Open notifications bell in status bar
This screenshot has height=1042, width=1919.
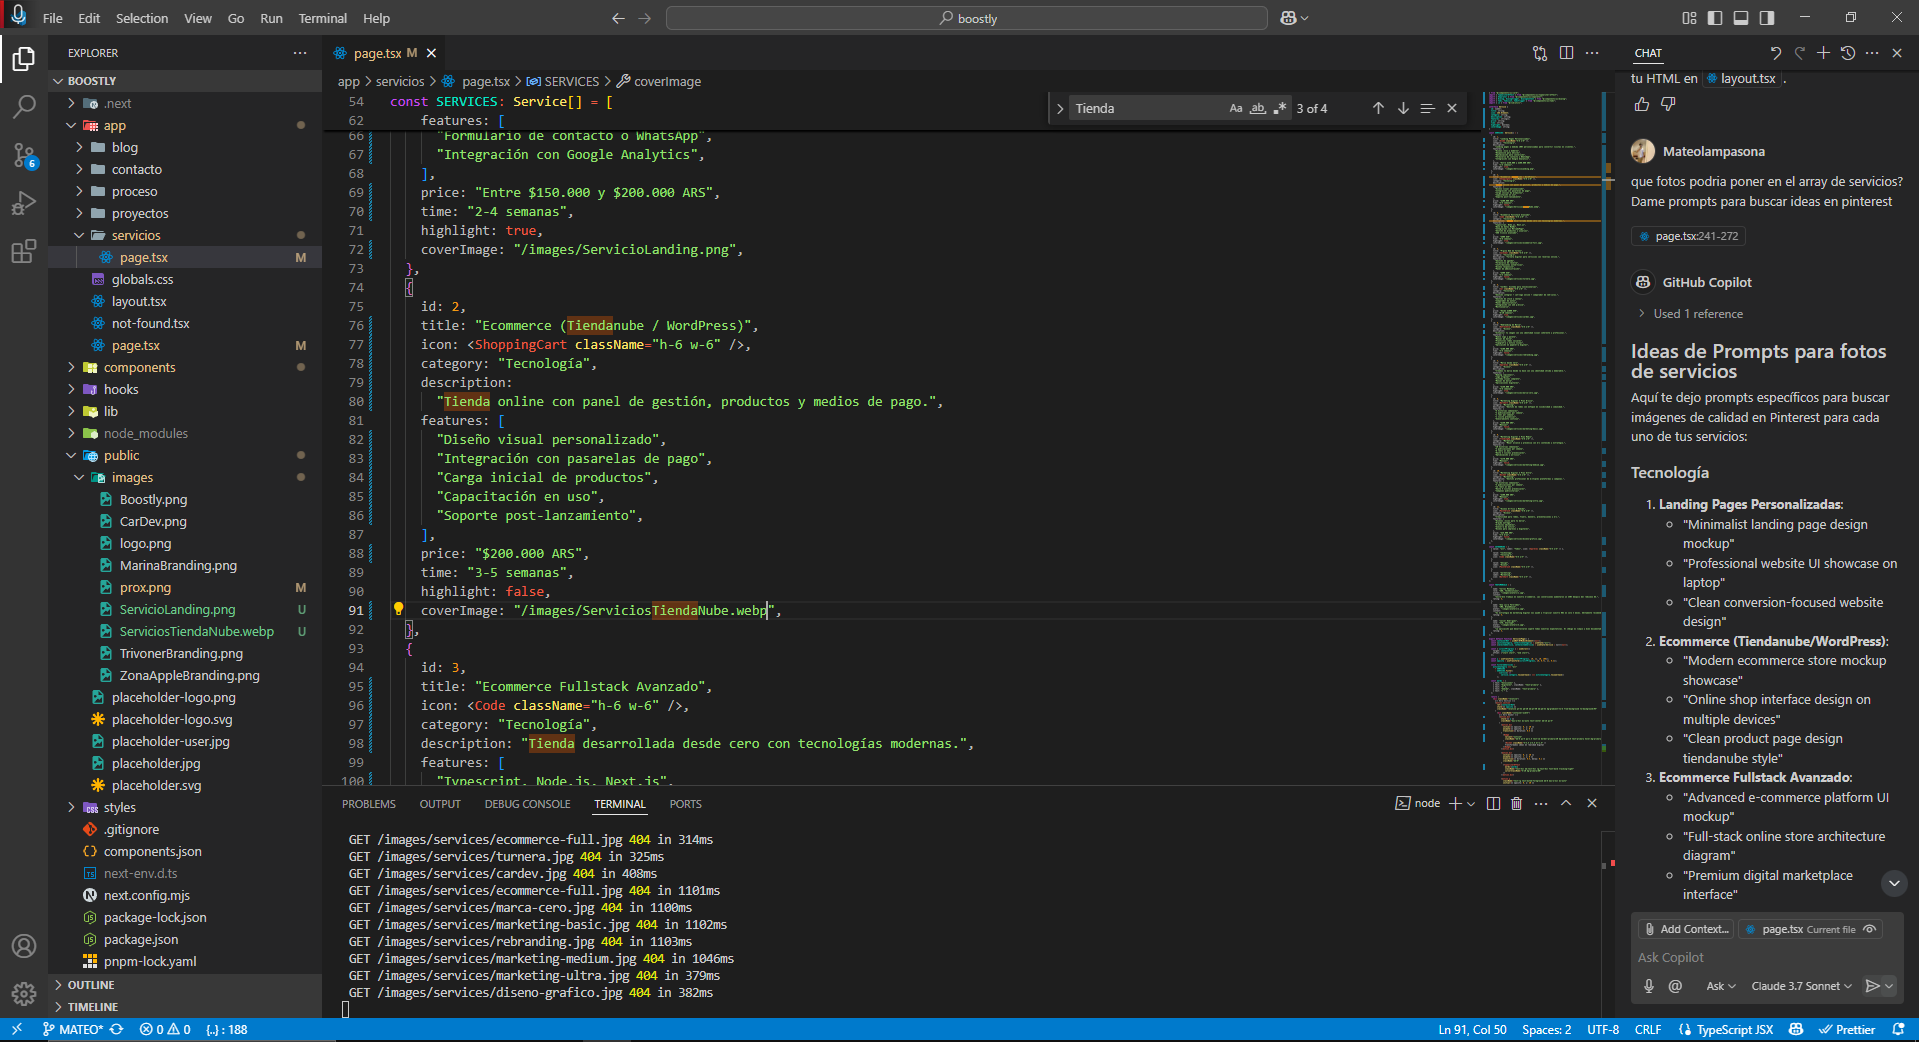click(x=1898, y=1029)
